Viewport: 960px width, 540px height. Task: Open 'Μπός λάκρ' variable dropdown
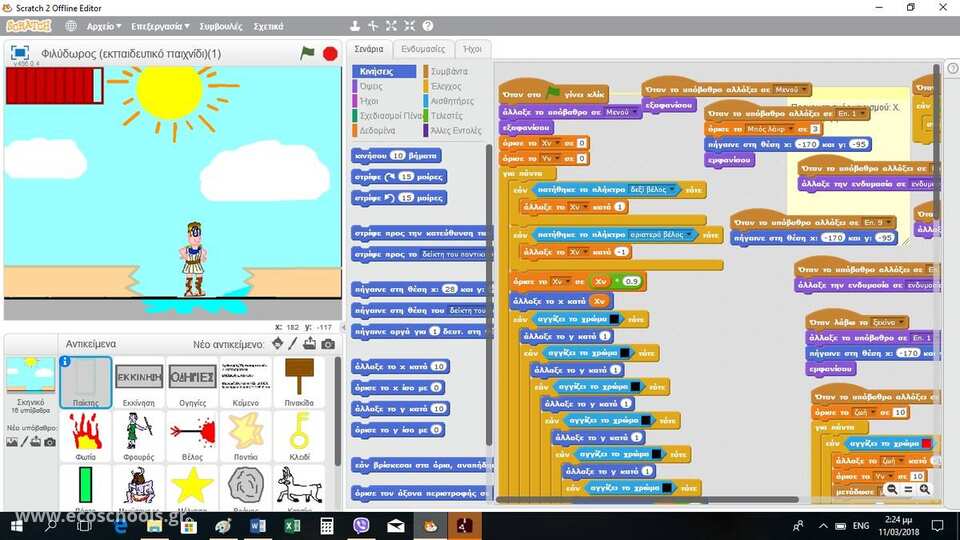769,129
